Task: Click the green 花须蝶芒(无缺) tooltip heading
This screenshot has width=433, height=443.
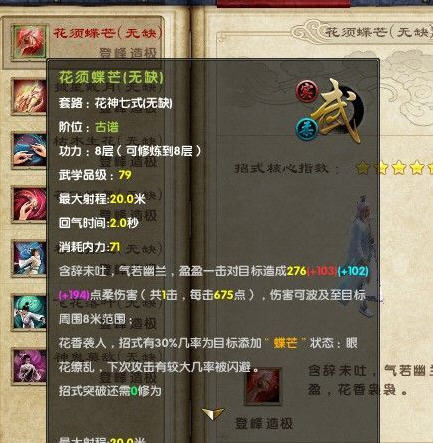Action: pos(111,77)
